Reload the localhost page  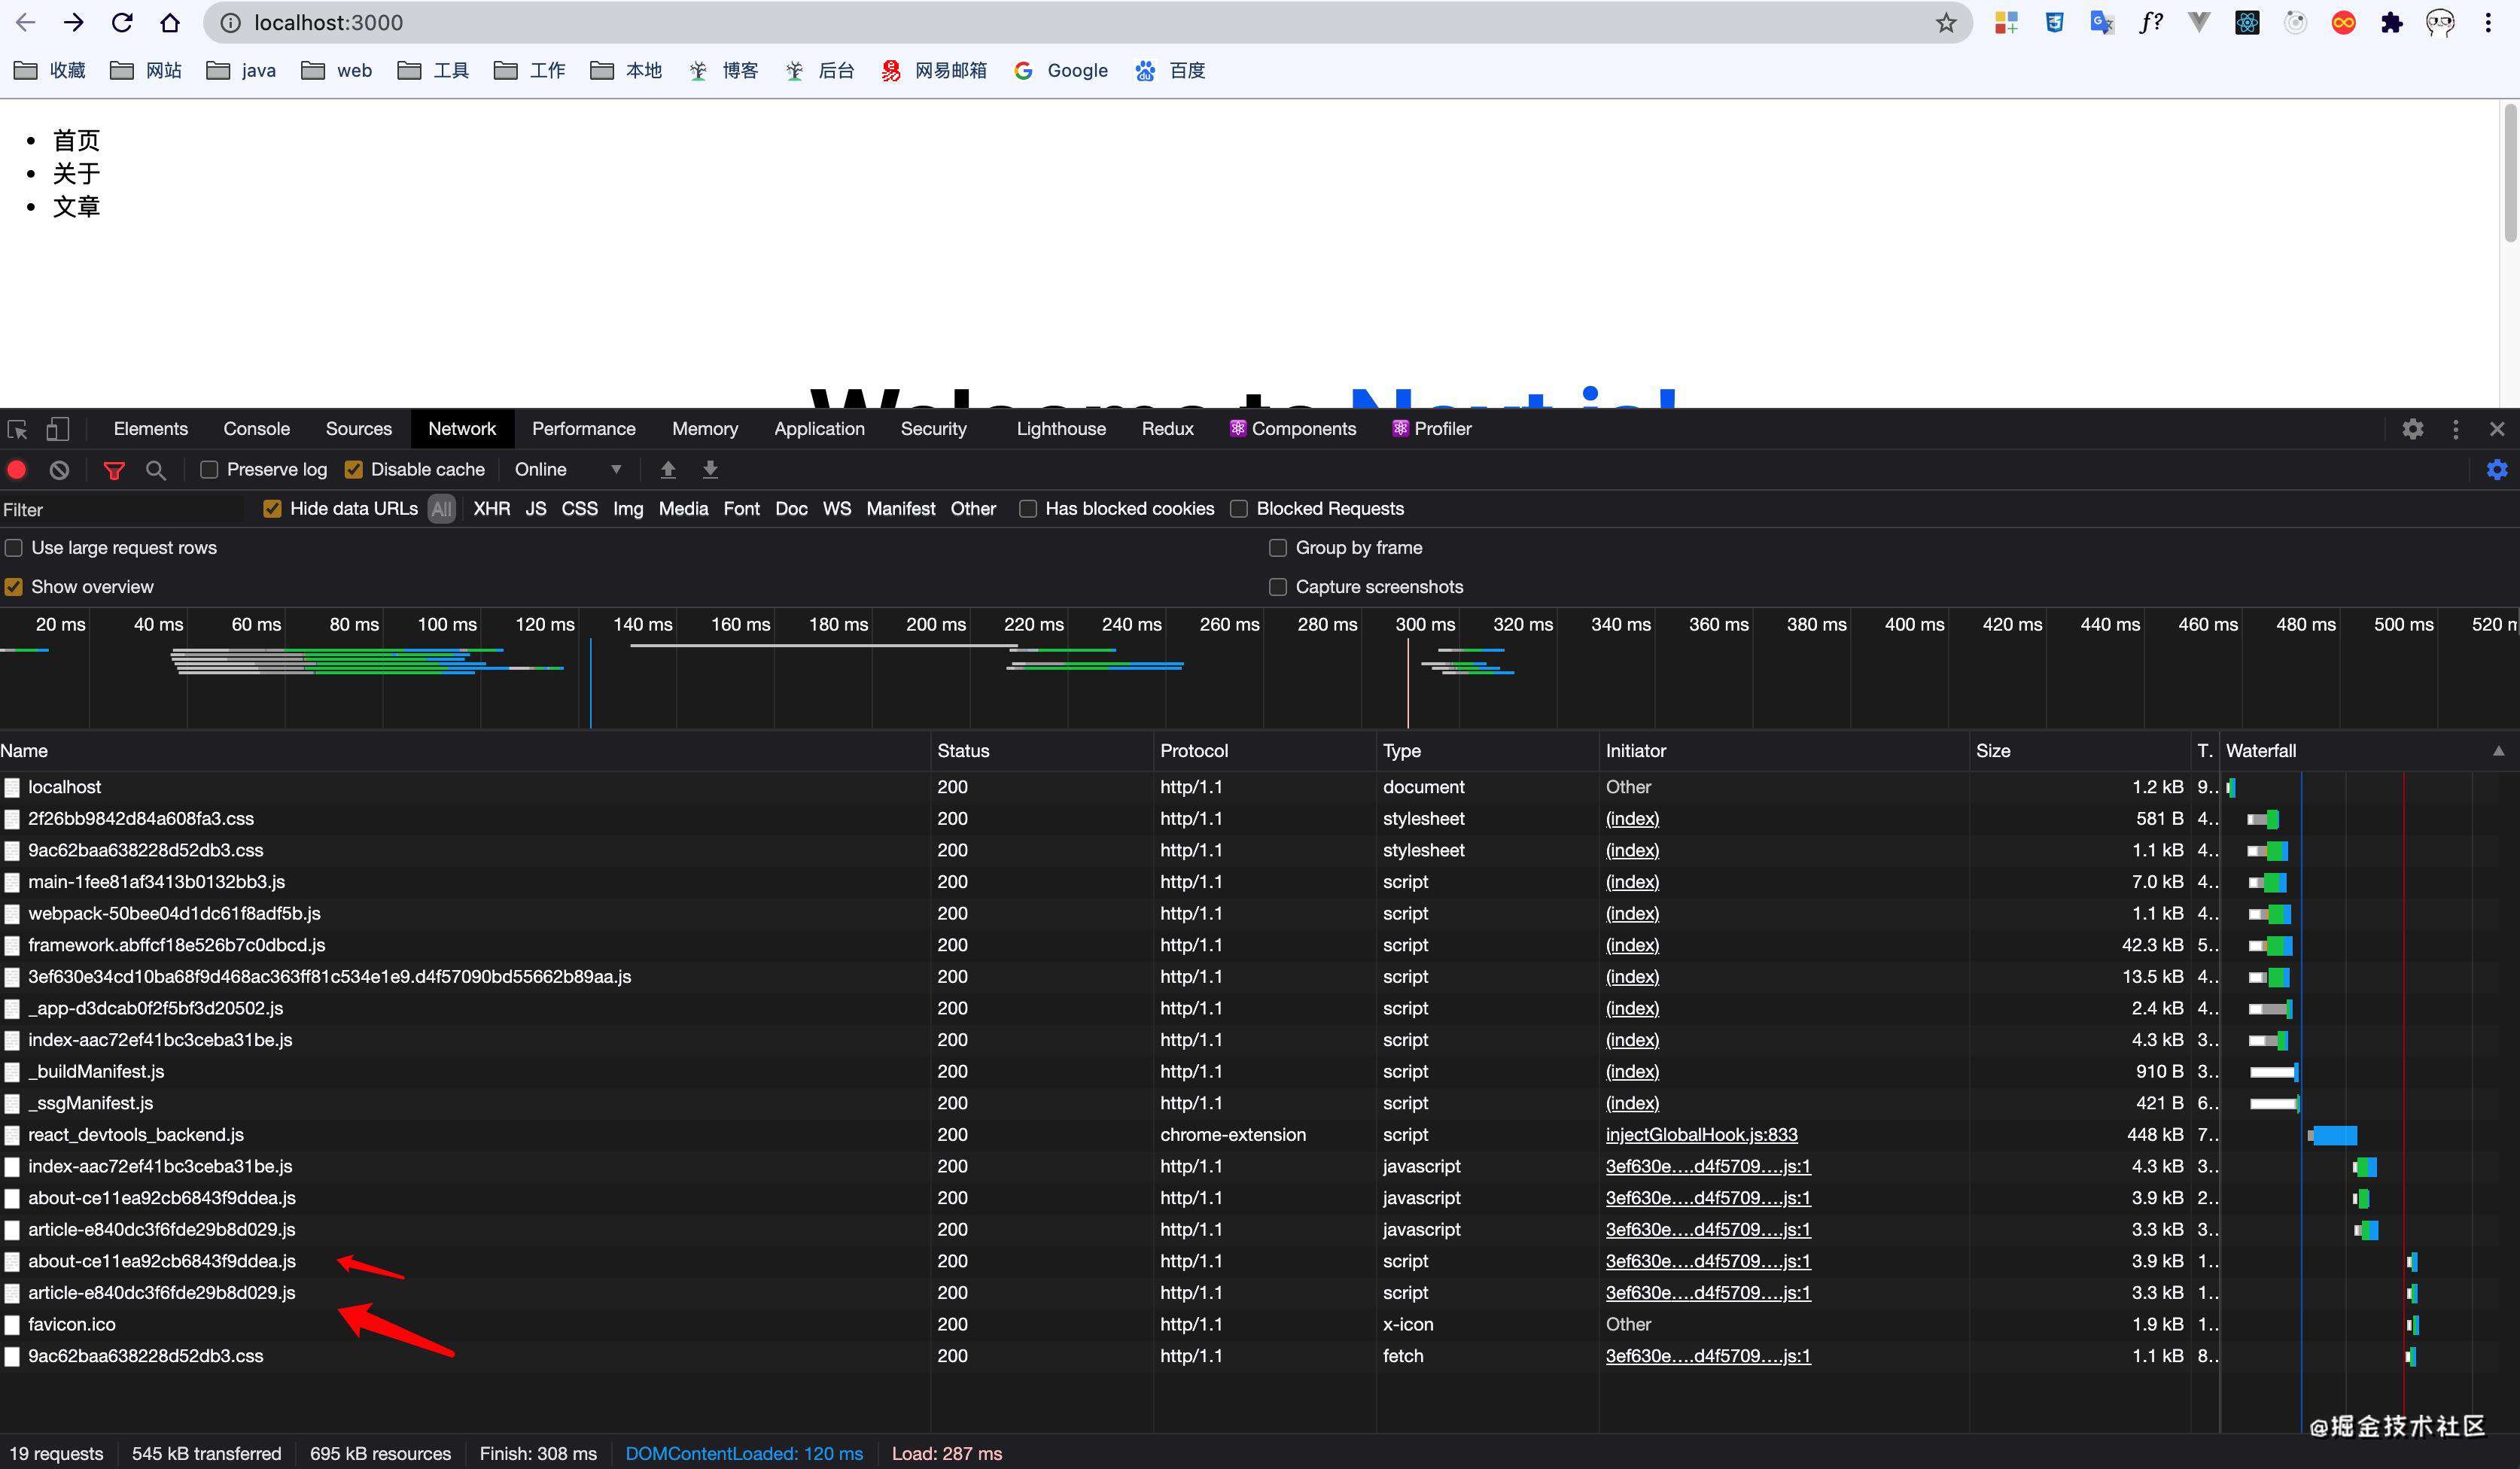(122, 22)
